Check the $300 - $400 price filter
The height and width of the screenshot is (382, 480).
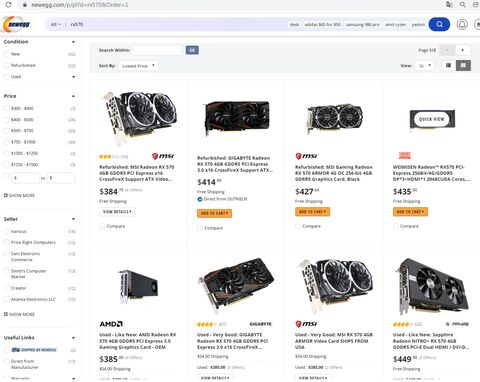(x=6, y=108)
